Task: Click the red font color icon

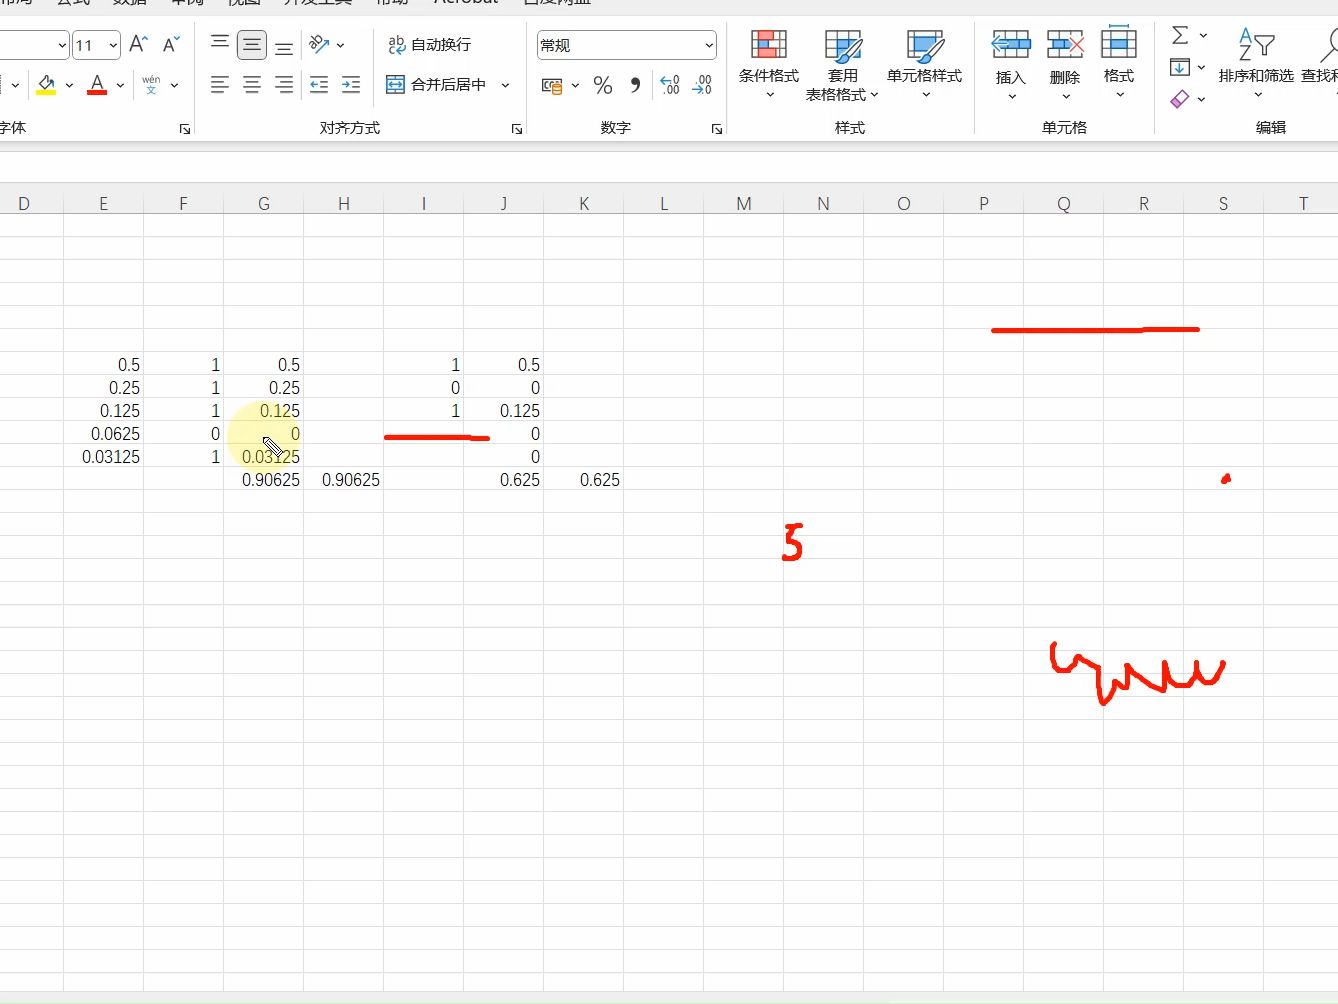Action: pyautogui.click(x=97, y=85)
